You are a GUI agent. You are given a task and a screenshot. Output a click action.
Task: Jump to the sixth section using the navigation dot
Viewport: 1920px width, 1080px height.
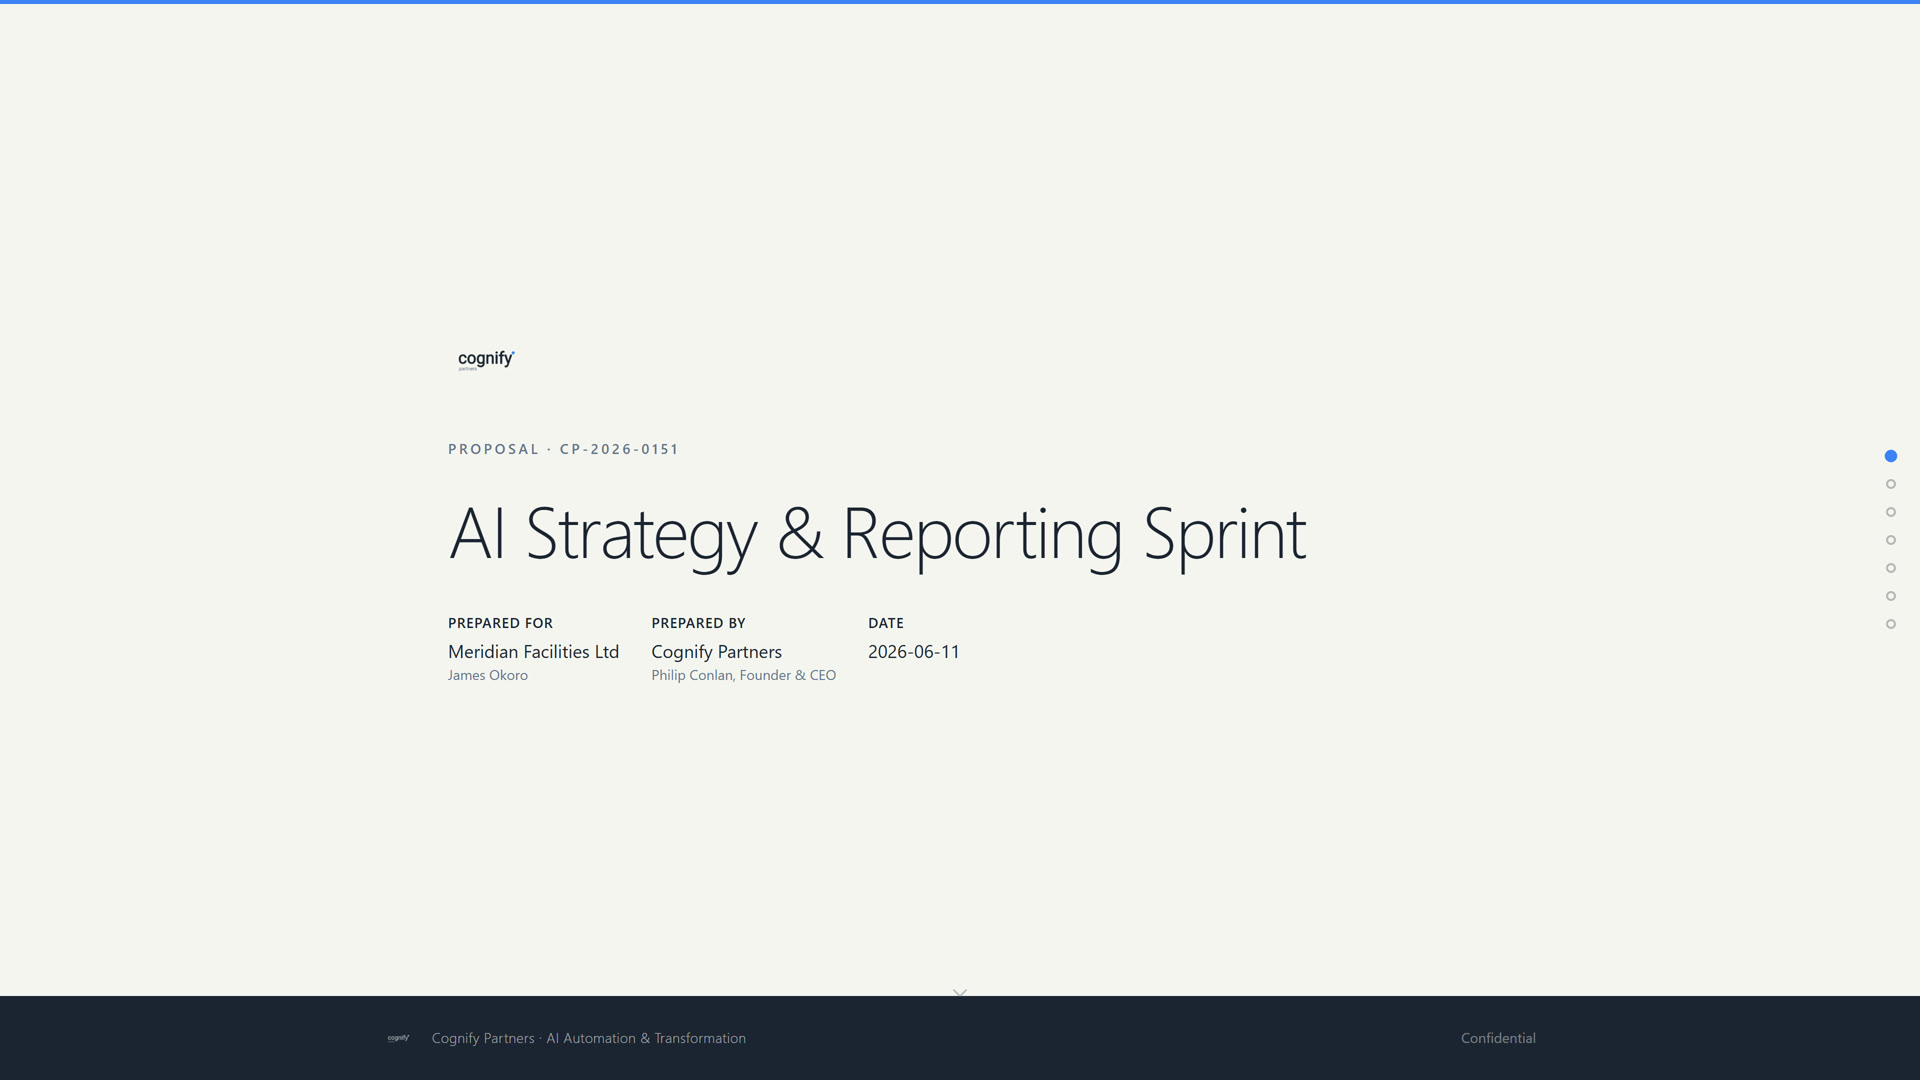tap(1891, 596)
